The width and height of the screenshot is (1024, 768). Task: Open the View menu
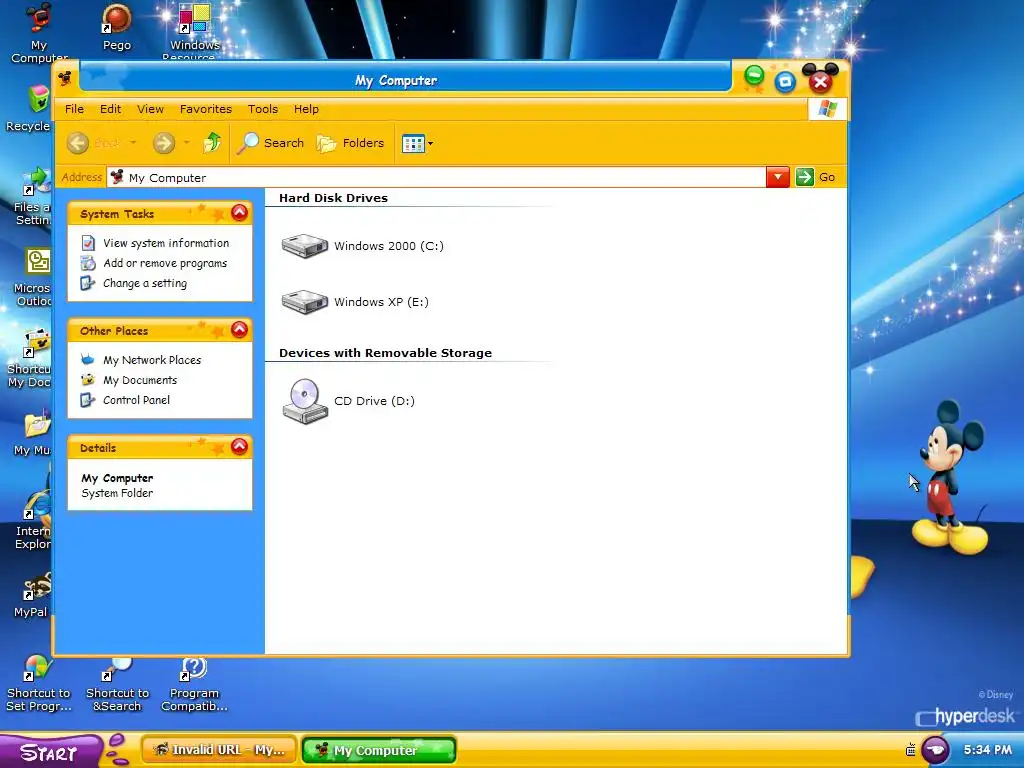pyautogui.click(x=150, y=109)
